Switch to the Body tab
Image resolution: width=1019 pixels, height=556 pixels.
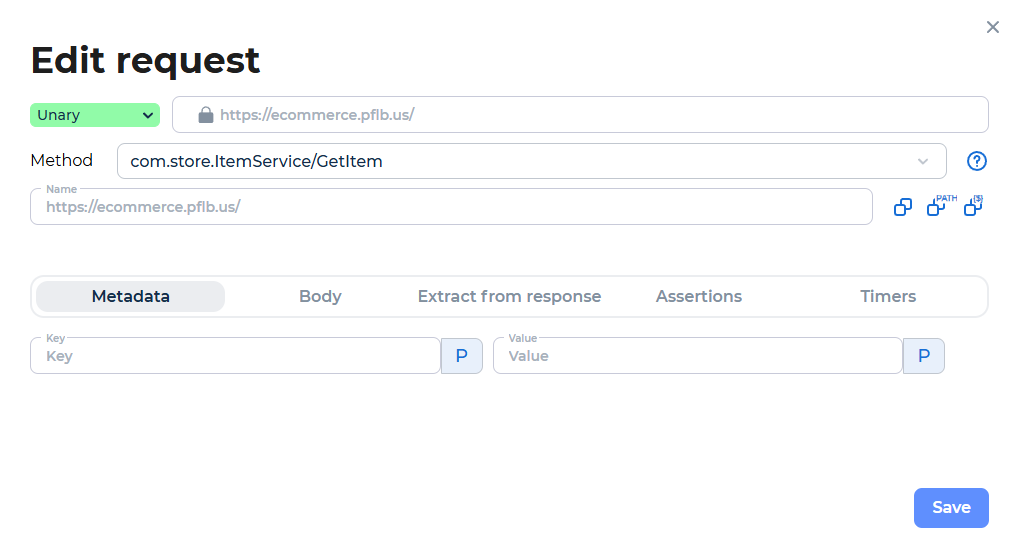tap(320, 296)
